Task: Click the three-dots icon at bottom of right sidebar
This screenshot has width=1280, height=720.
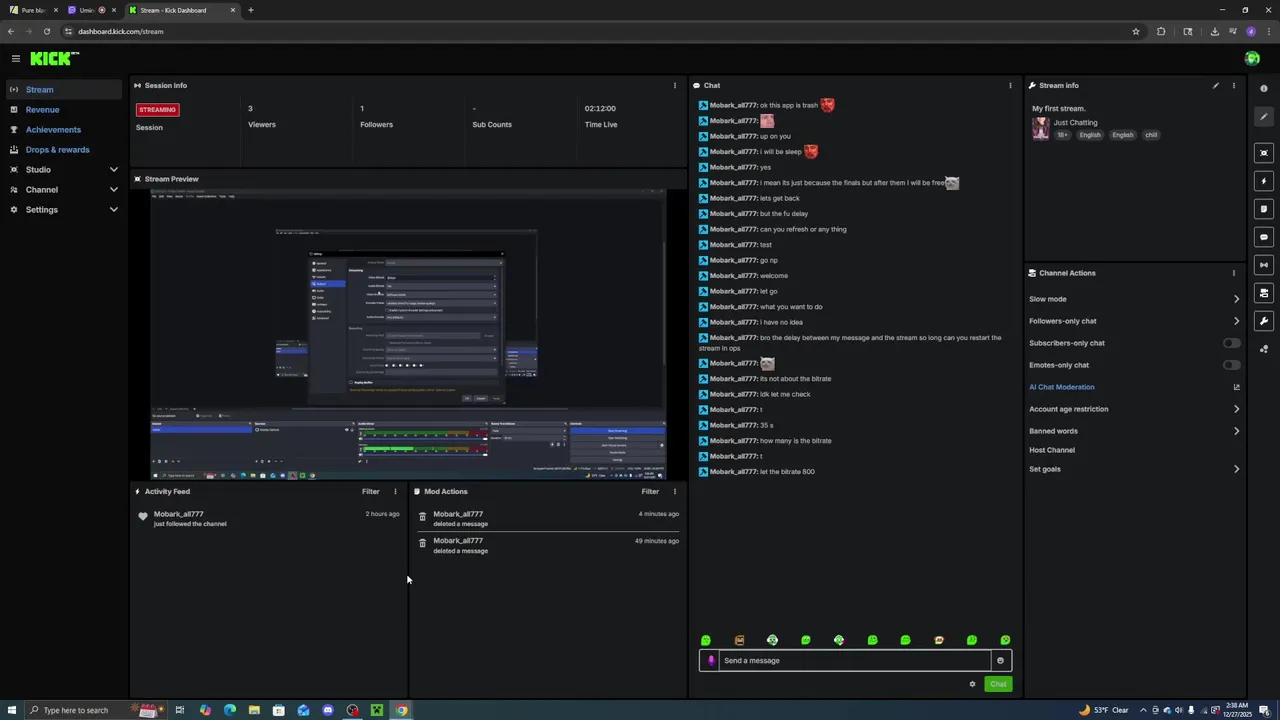Action: pyautogui.click(x=1264, y=349)
